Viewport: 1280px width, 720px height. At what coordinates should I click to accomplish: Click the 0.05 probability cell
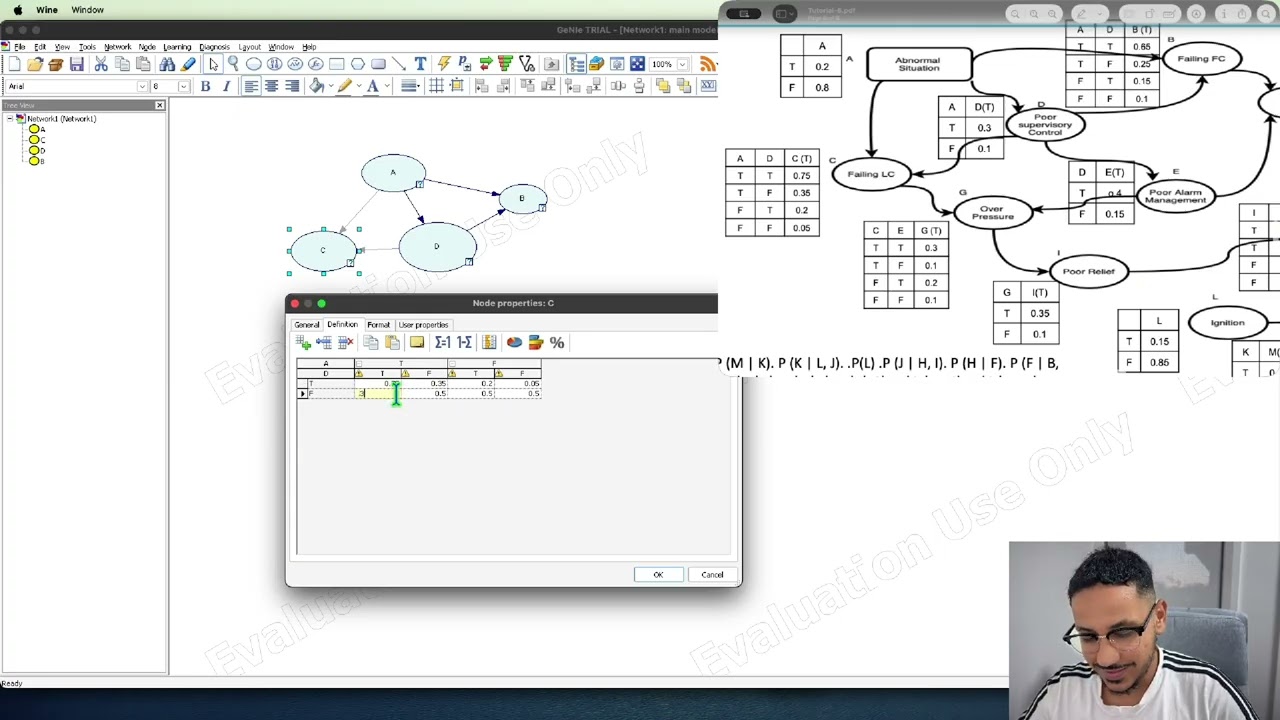point(520,384)
